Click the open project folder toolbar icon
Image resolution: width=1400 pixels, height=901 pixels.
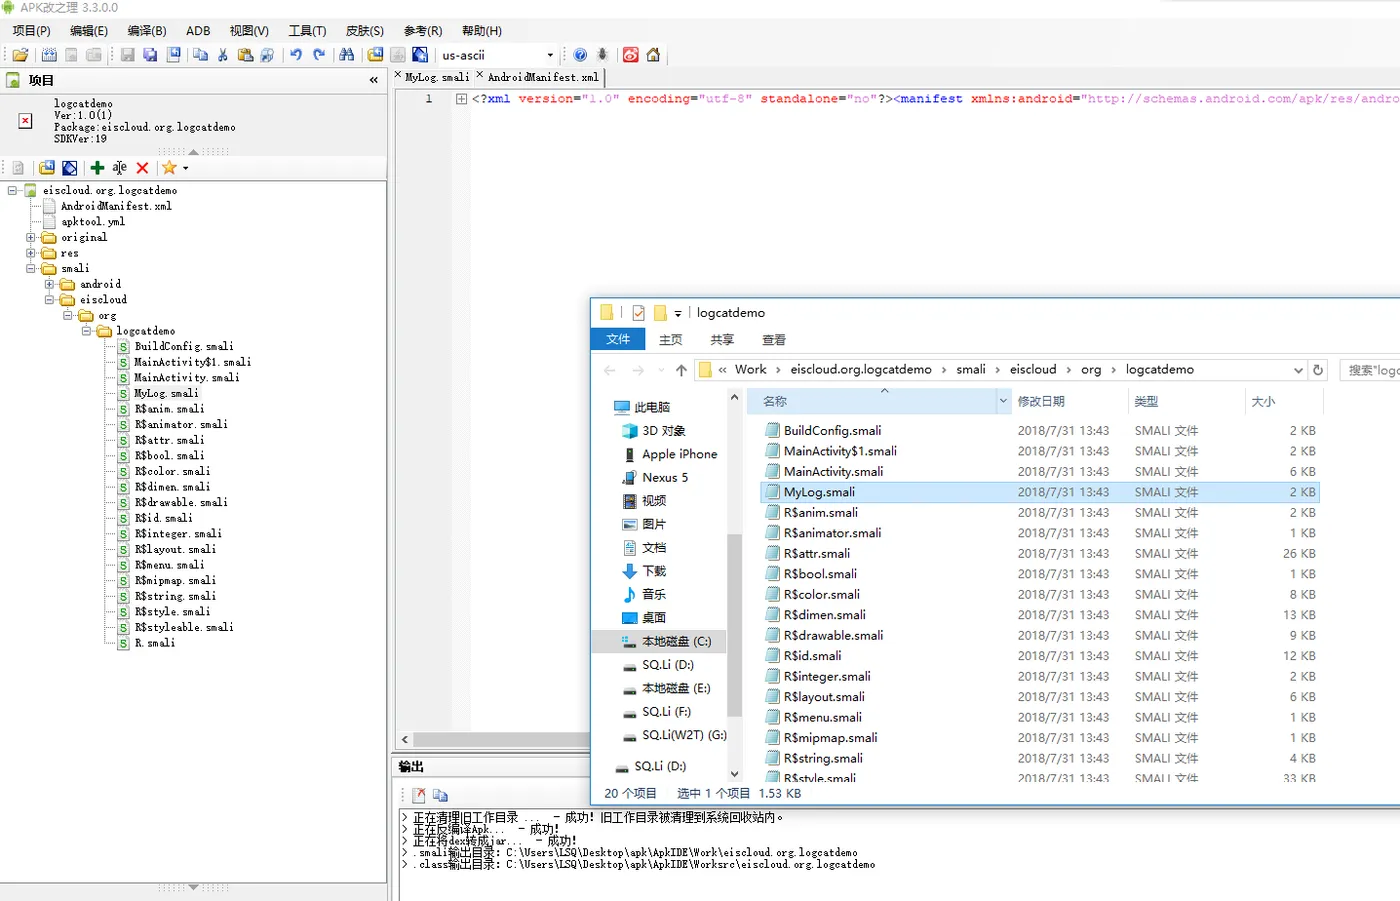(20, 55)
